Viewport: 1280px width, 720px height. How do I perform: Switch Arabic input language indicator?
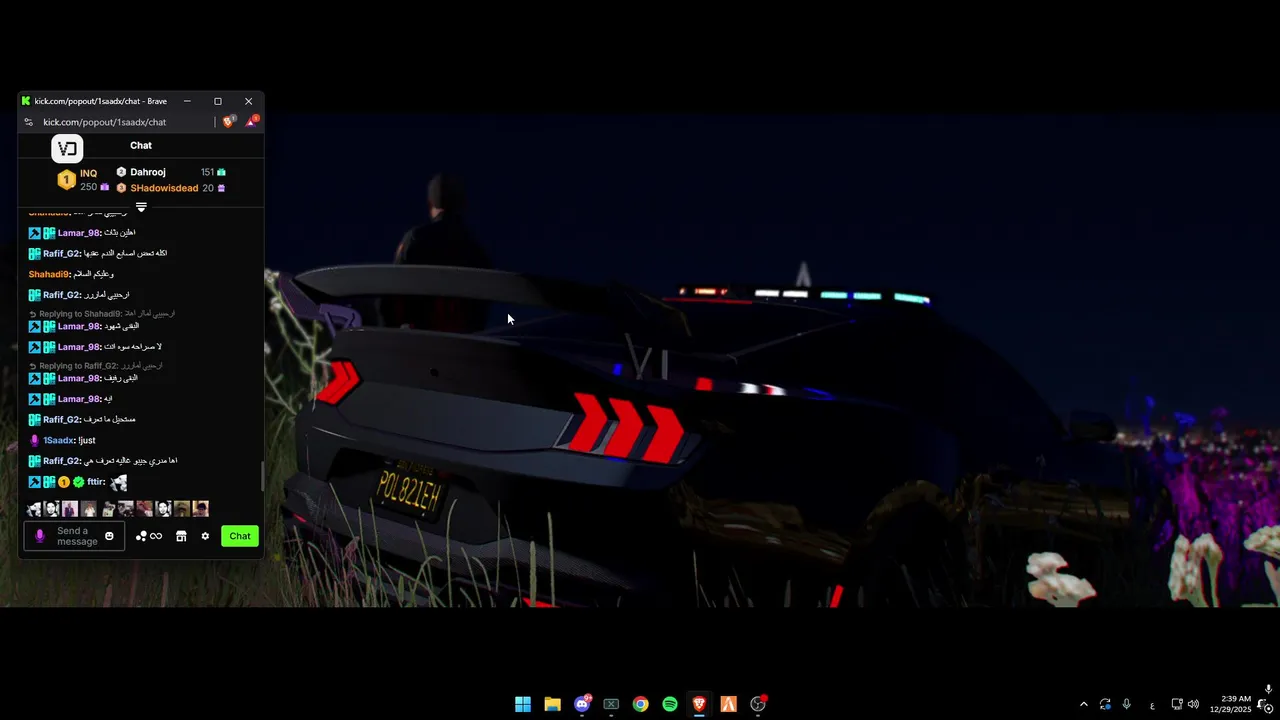[1152, 705]
